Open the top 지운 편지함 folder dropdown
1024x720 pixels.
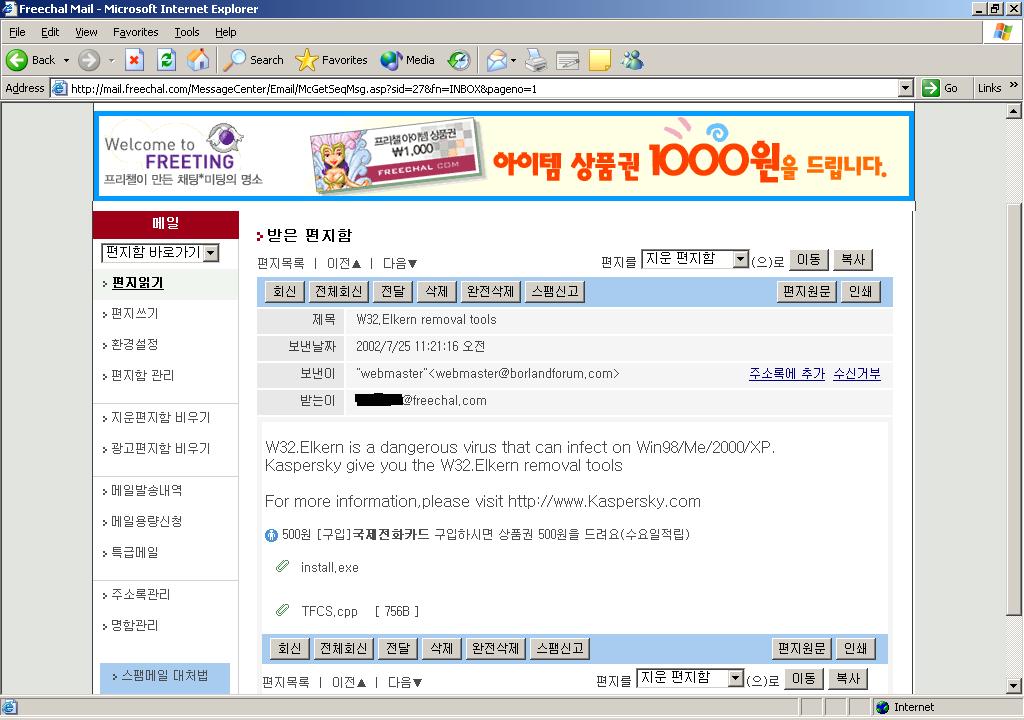[x=740, y=260]
